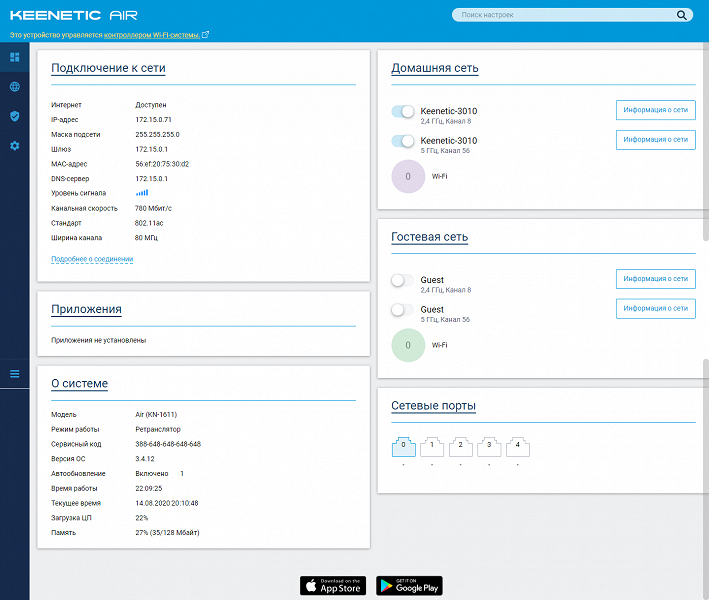
Task: Open 'Домашняя сеть' heading link
Action: click(435, 68)
